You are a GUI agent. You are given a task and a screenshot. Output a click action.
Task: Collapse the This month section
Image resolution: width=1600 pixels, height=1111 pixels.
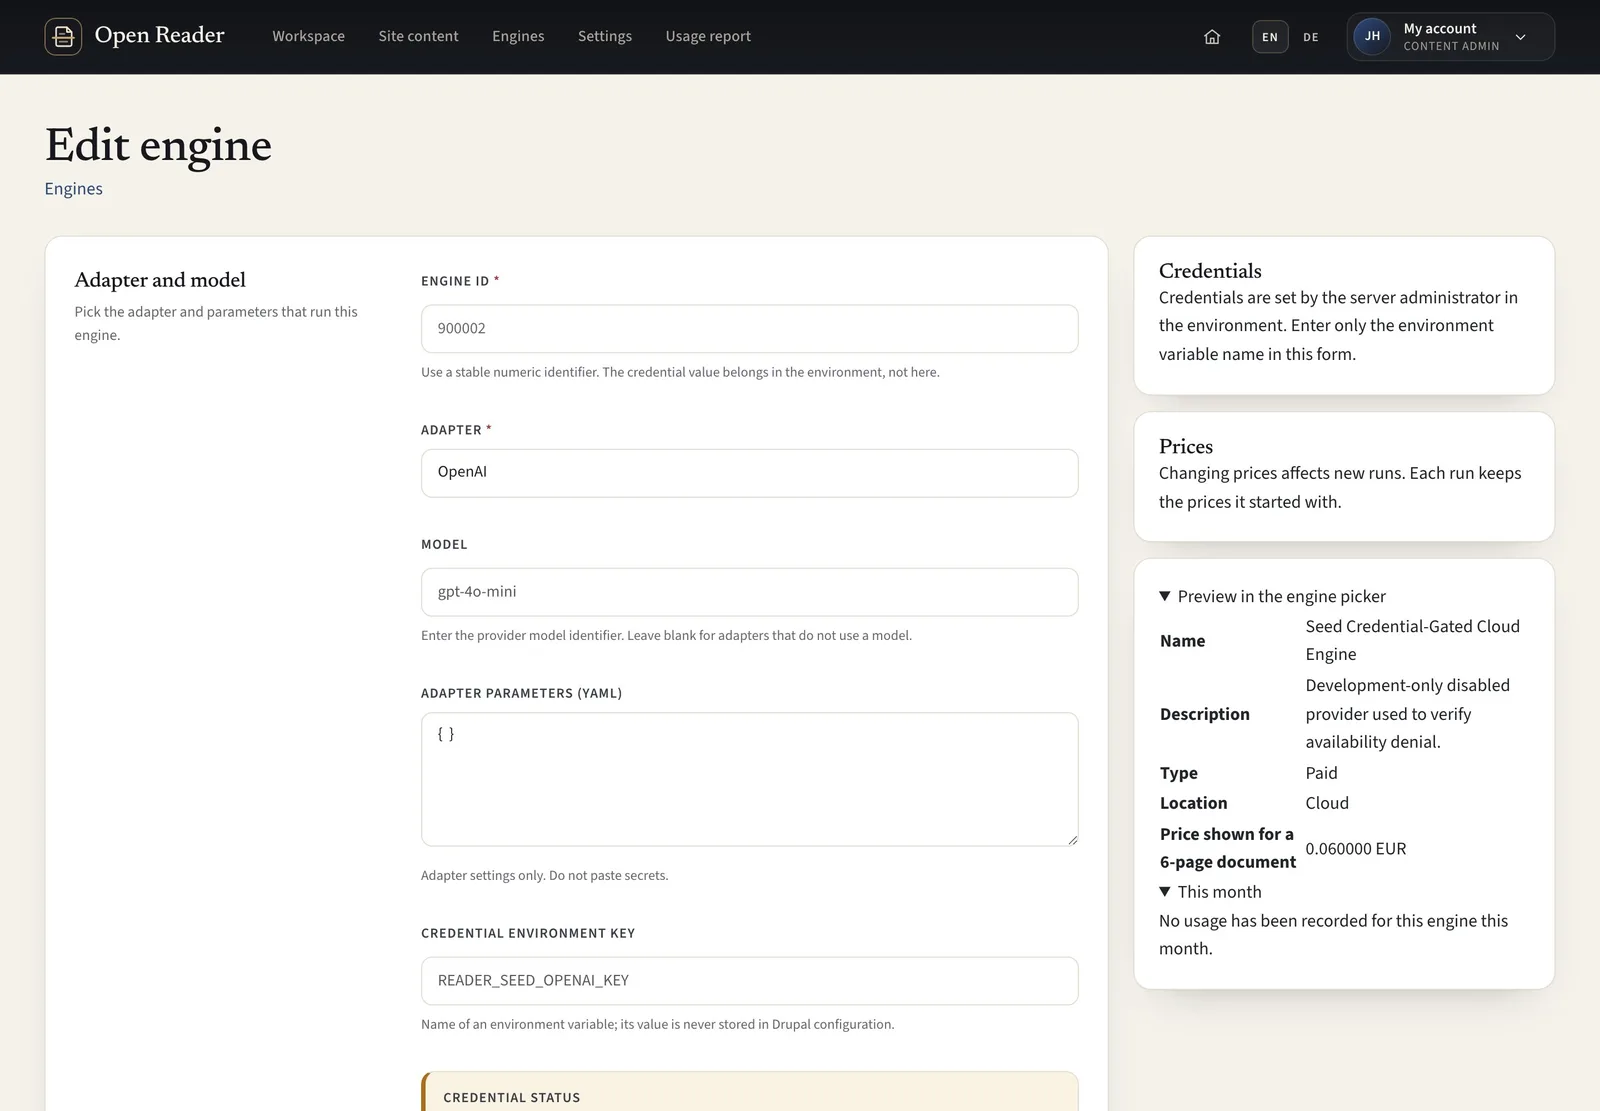click(1210, 892)
